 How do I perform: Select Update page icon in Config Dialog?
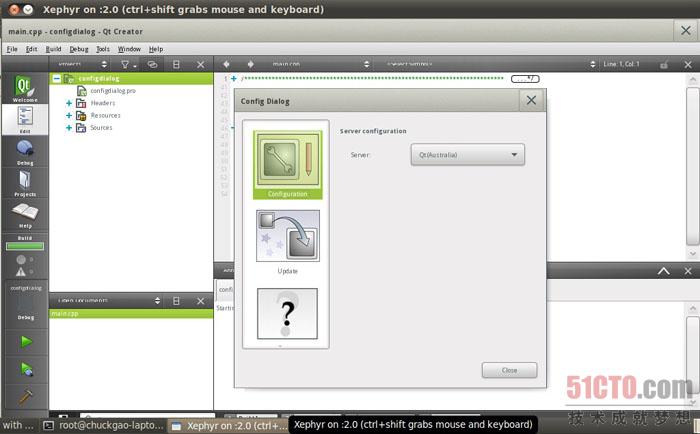pyautogui.click(x=288, y=242)
